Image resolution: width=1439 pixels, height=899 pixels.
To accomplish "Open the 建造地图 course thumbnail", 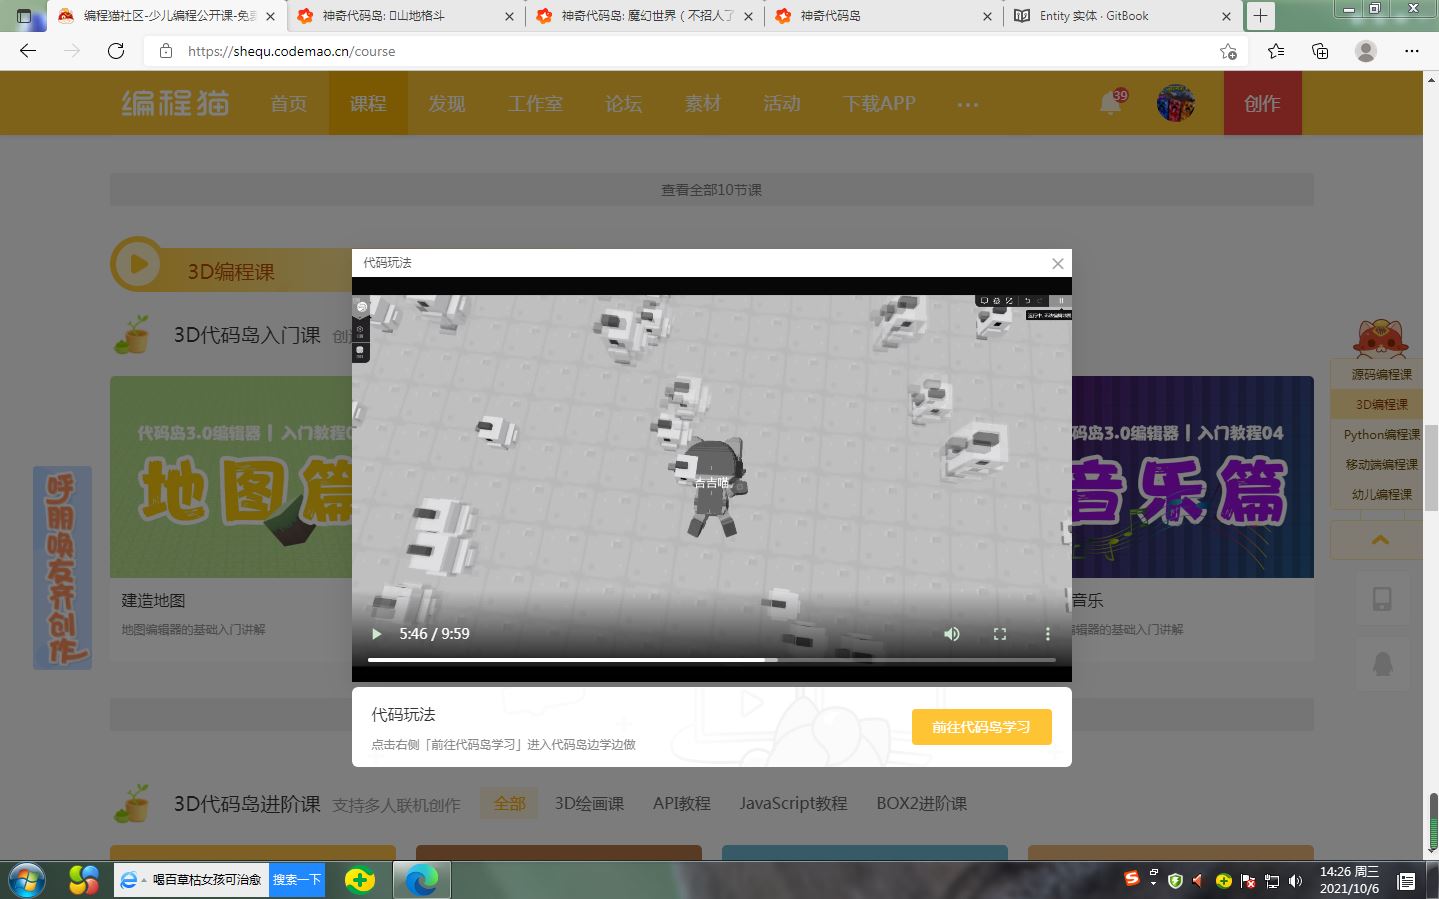I will [x=231, y=477].
